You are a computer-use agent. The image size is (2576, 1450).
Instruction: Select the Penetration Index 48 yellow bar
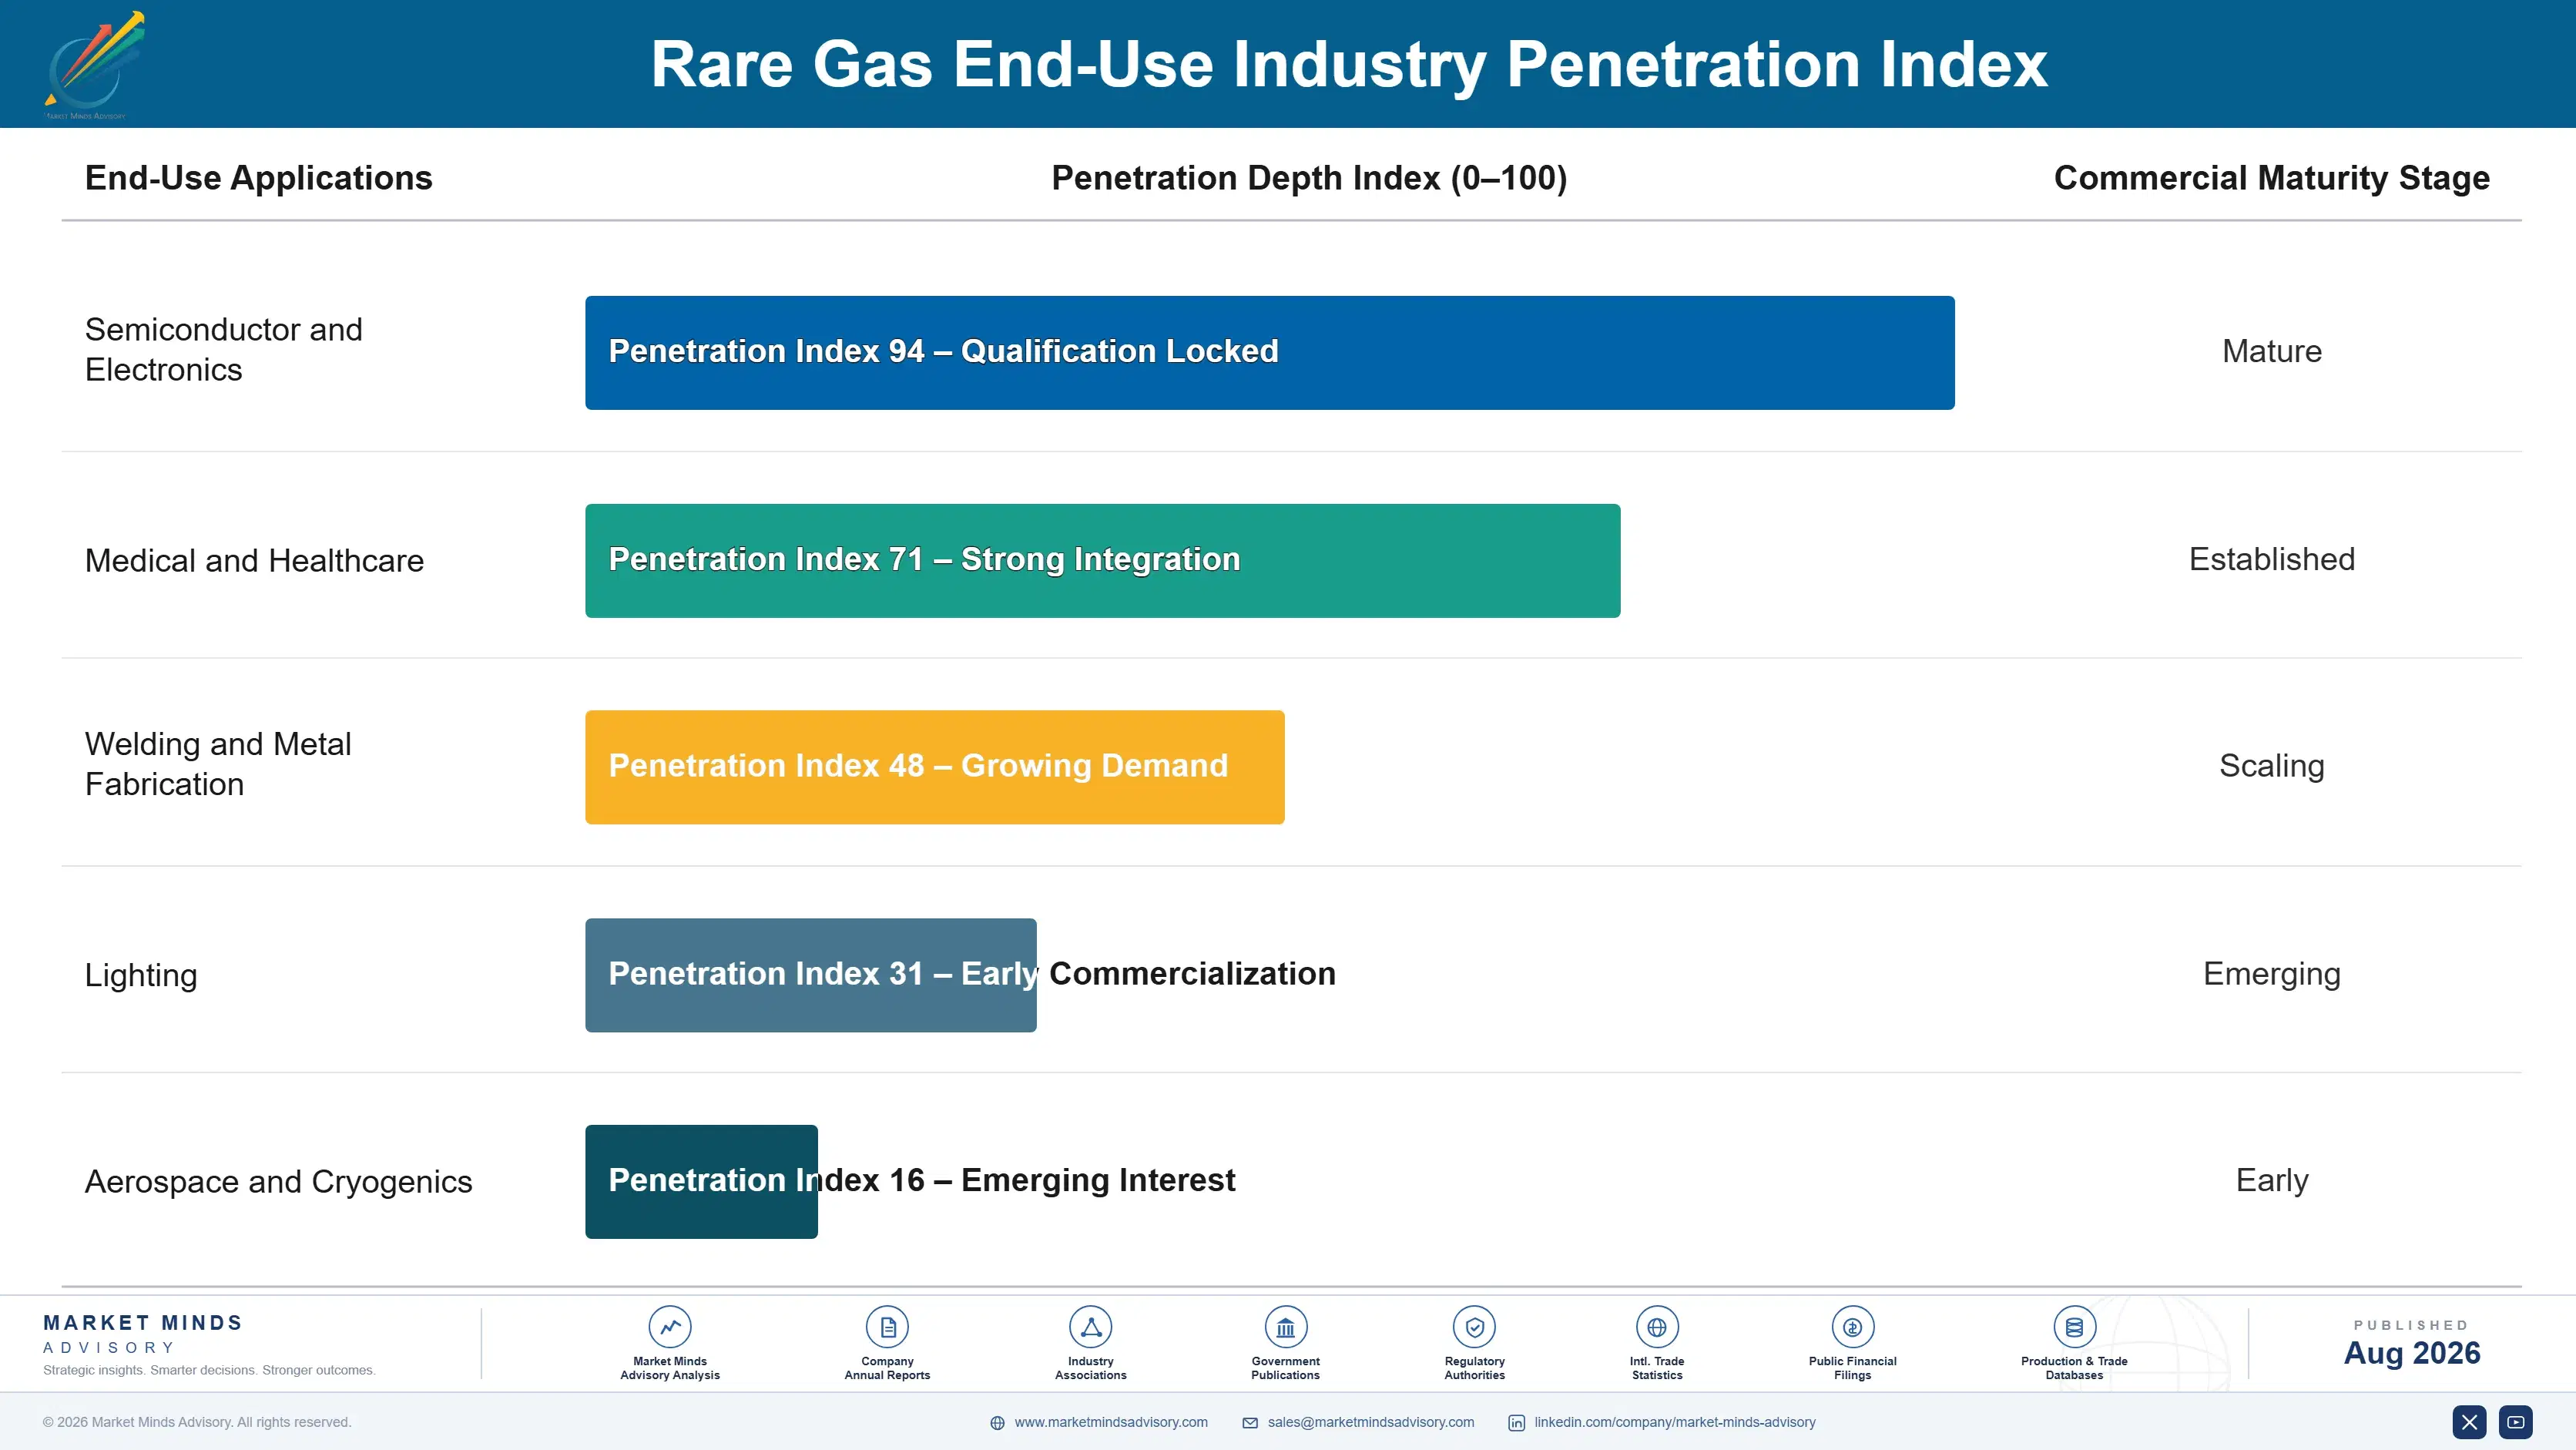coord(935,767)
